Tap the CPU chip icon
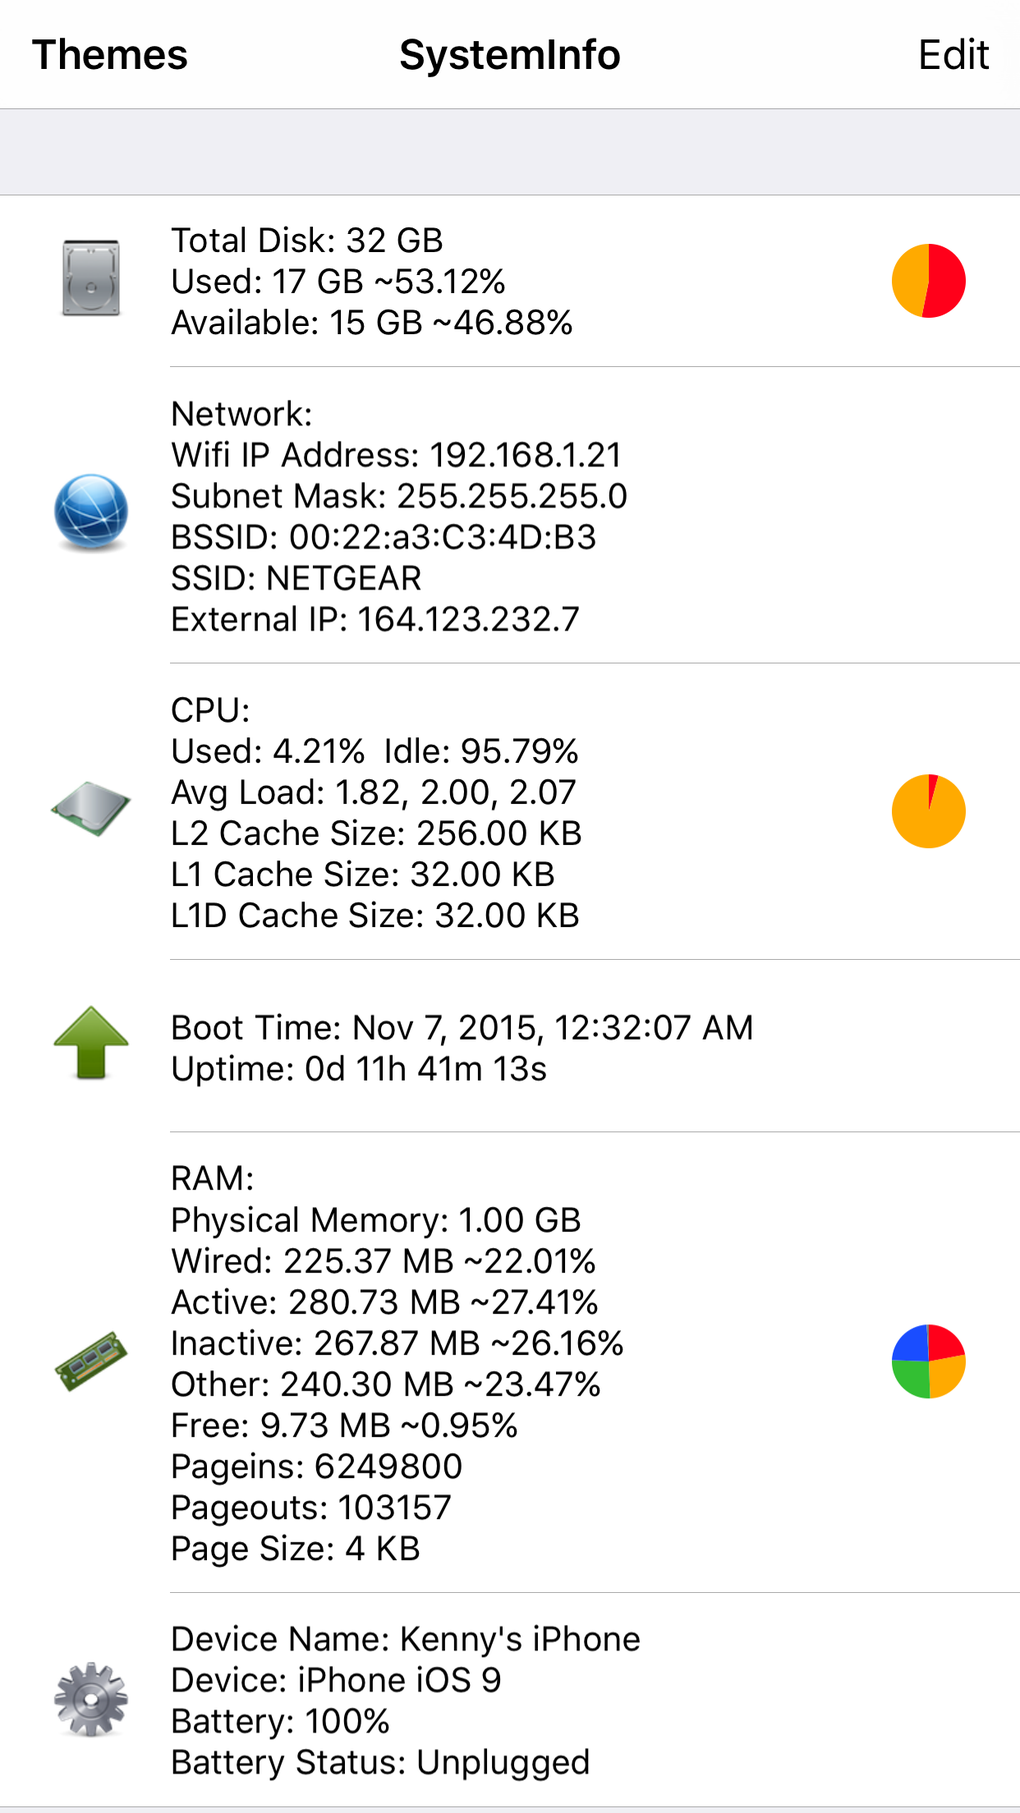The image size is (1020, 1813). pyautogui.click(x=91, y=808)
